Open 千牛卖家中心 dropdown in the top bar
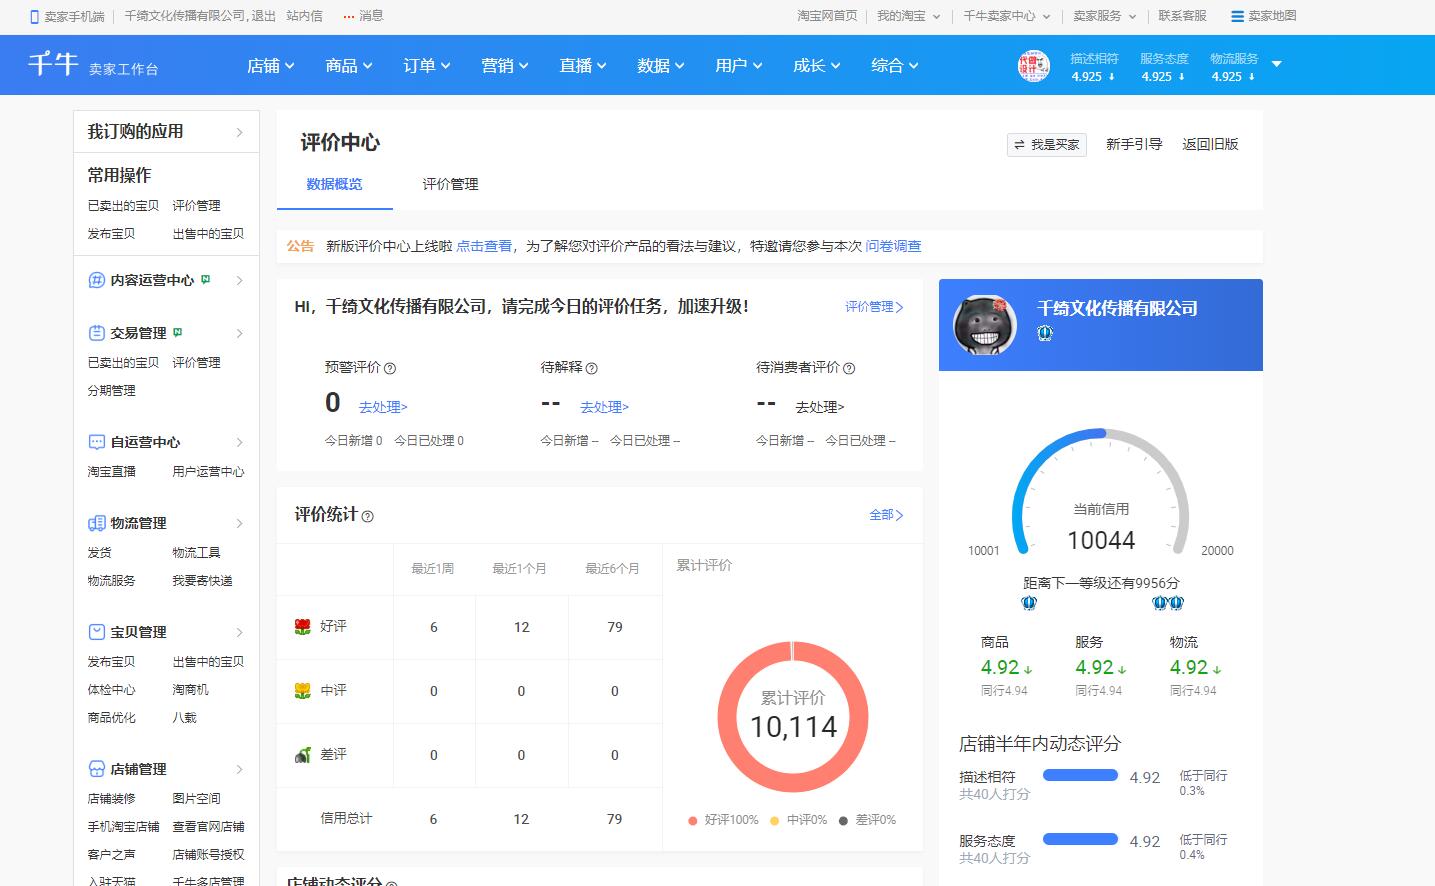Image resolution: width=1435 pixels, height=886 pixels. pyautogui.click(x=1006, y=16)
